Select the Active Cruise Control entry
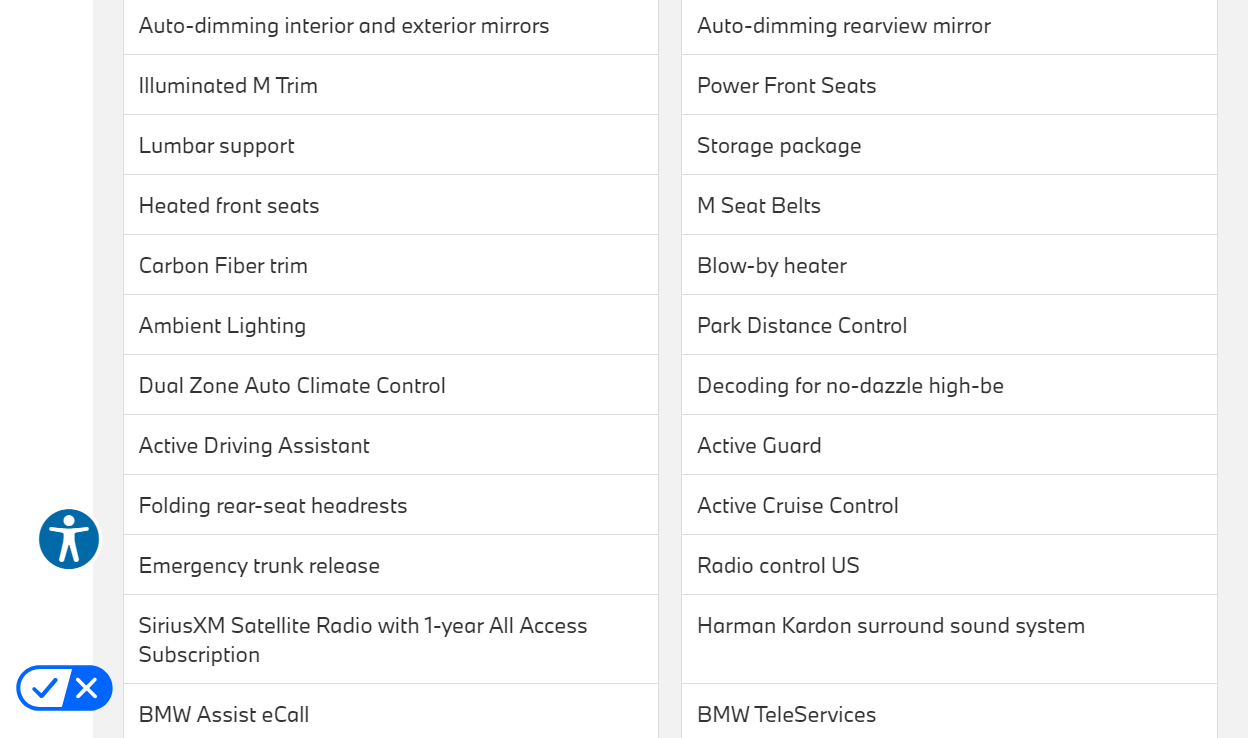Screen dimensions: 1253x738 coord(797,506)
